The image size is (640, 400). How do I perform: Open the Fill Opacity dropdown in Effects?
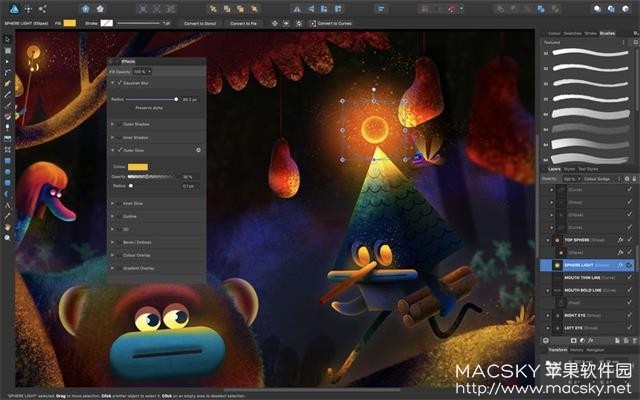click(142, 71)
